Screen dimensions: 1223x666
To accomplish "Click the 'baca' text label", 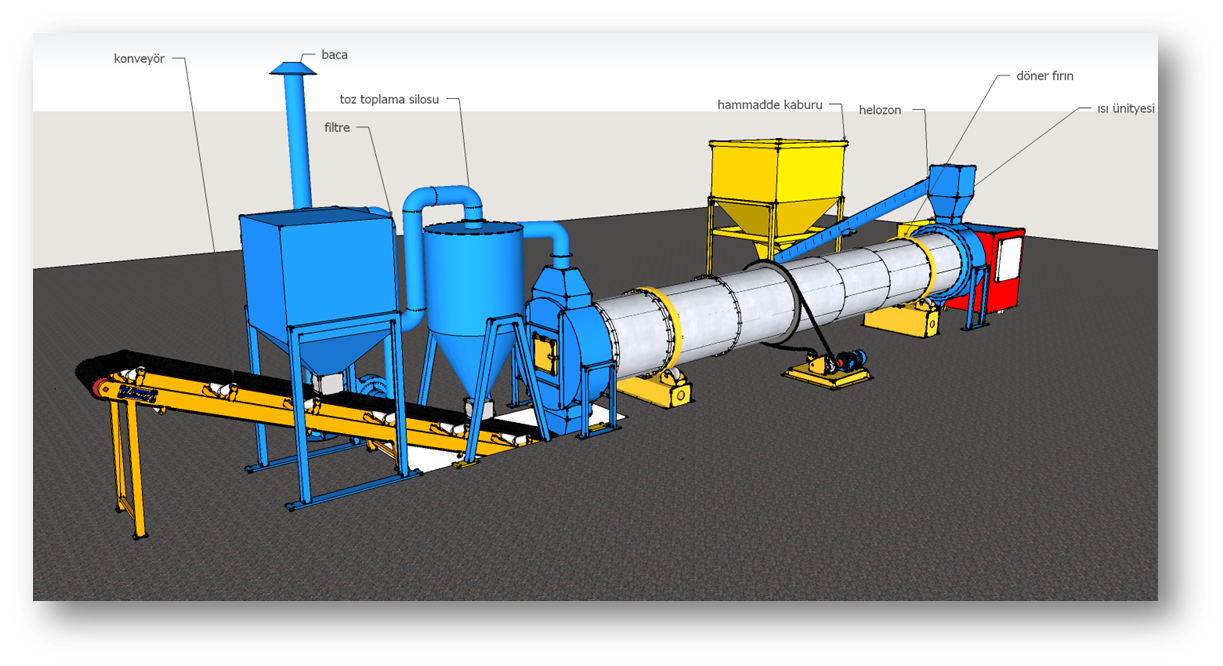I will pos(334,55).
